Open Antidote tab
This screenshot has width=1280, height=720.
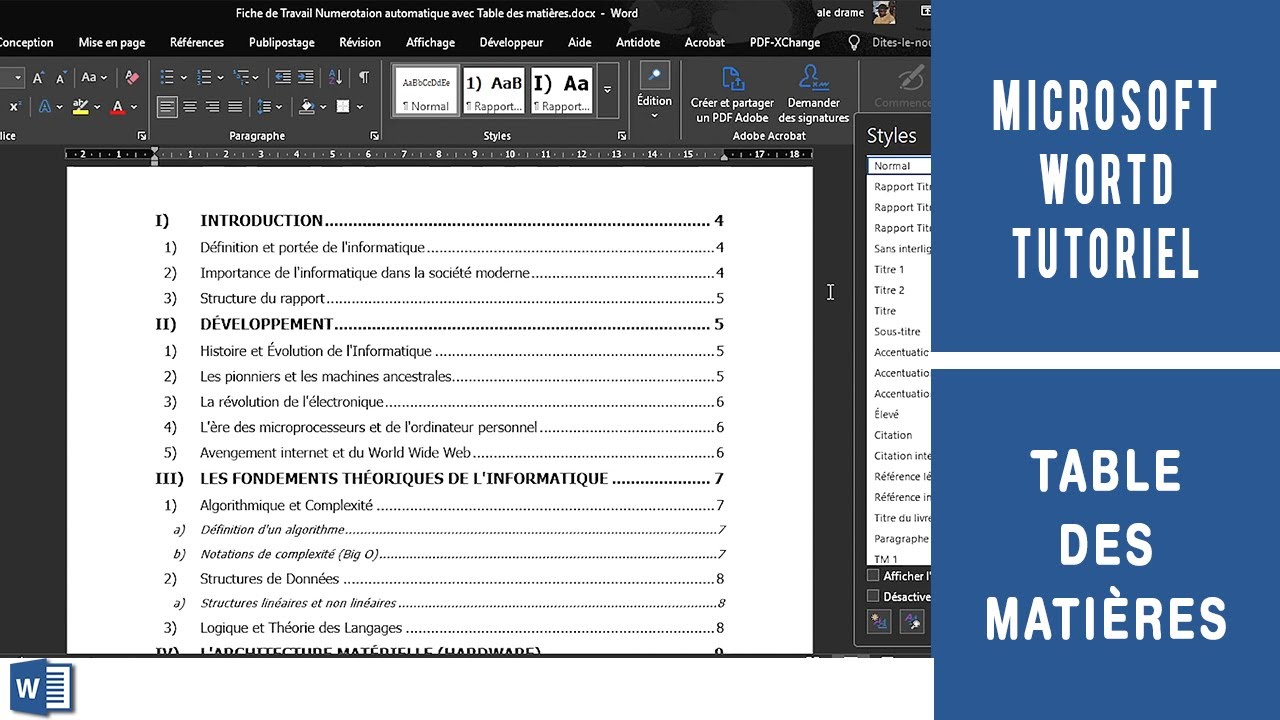point(638,42)
